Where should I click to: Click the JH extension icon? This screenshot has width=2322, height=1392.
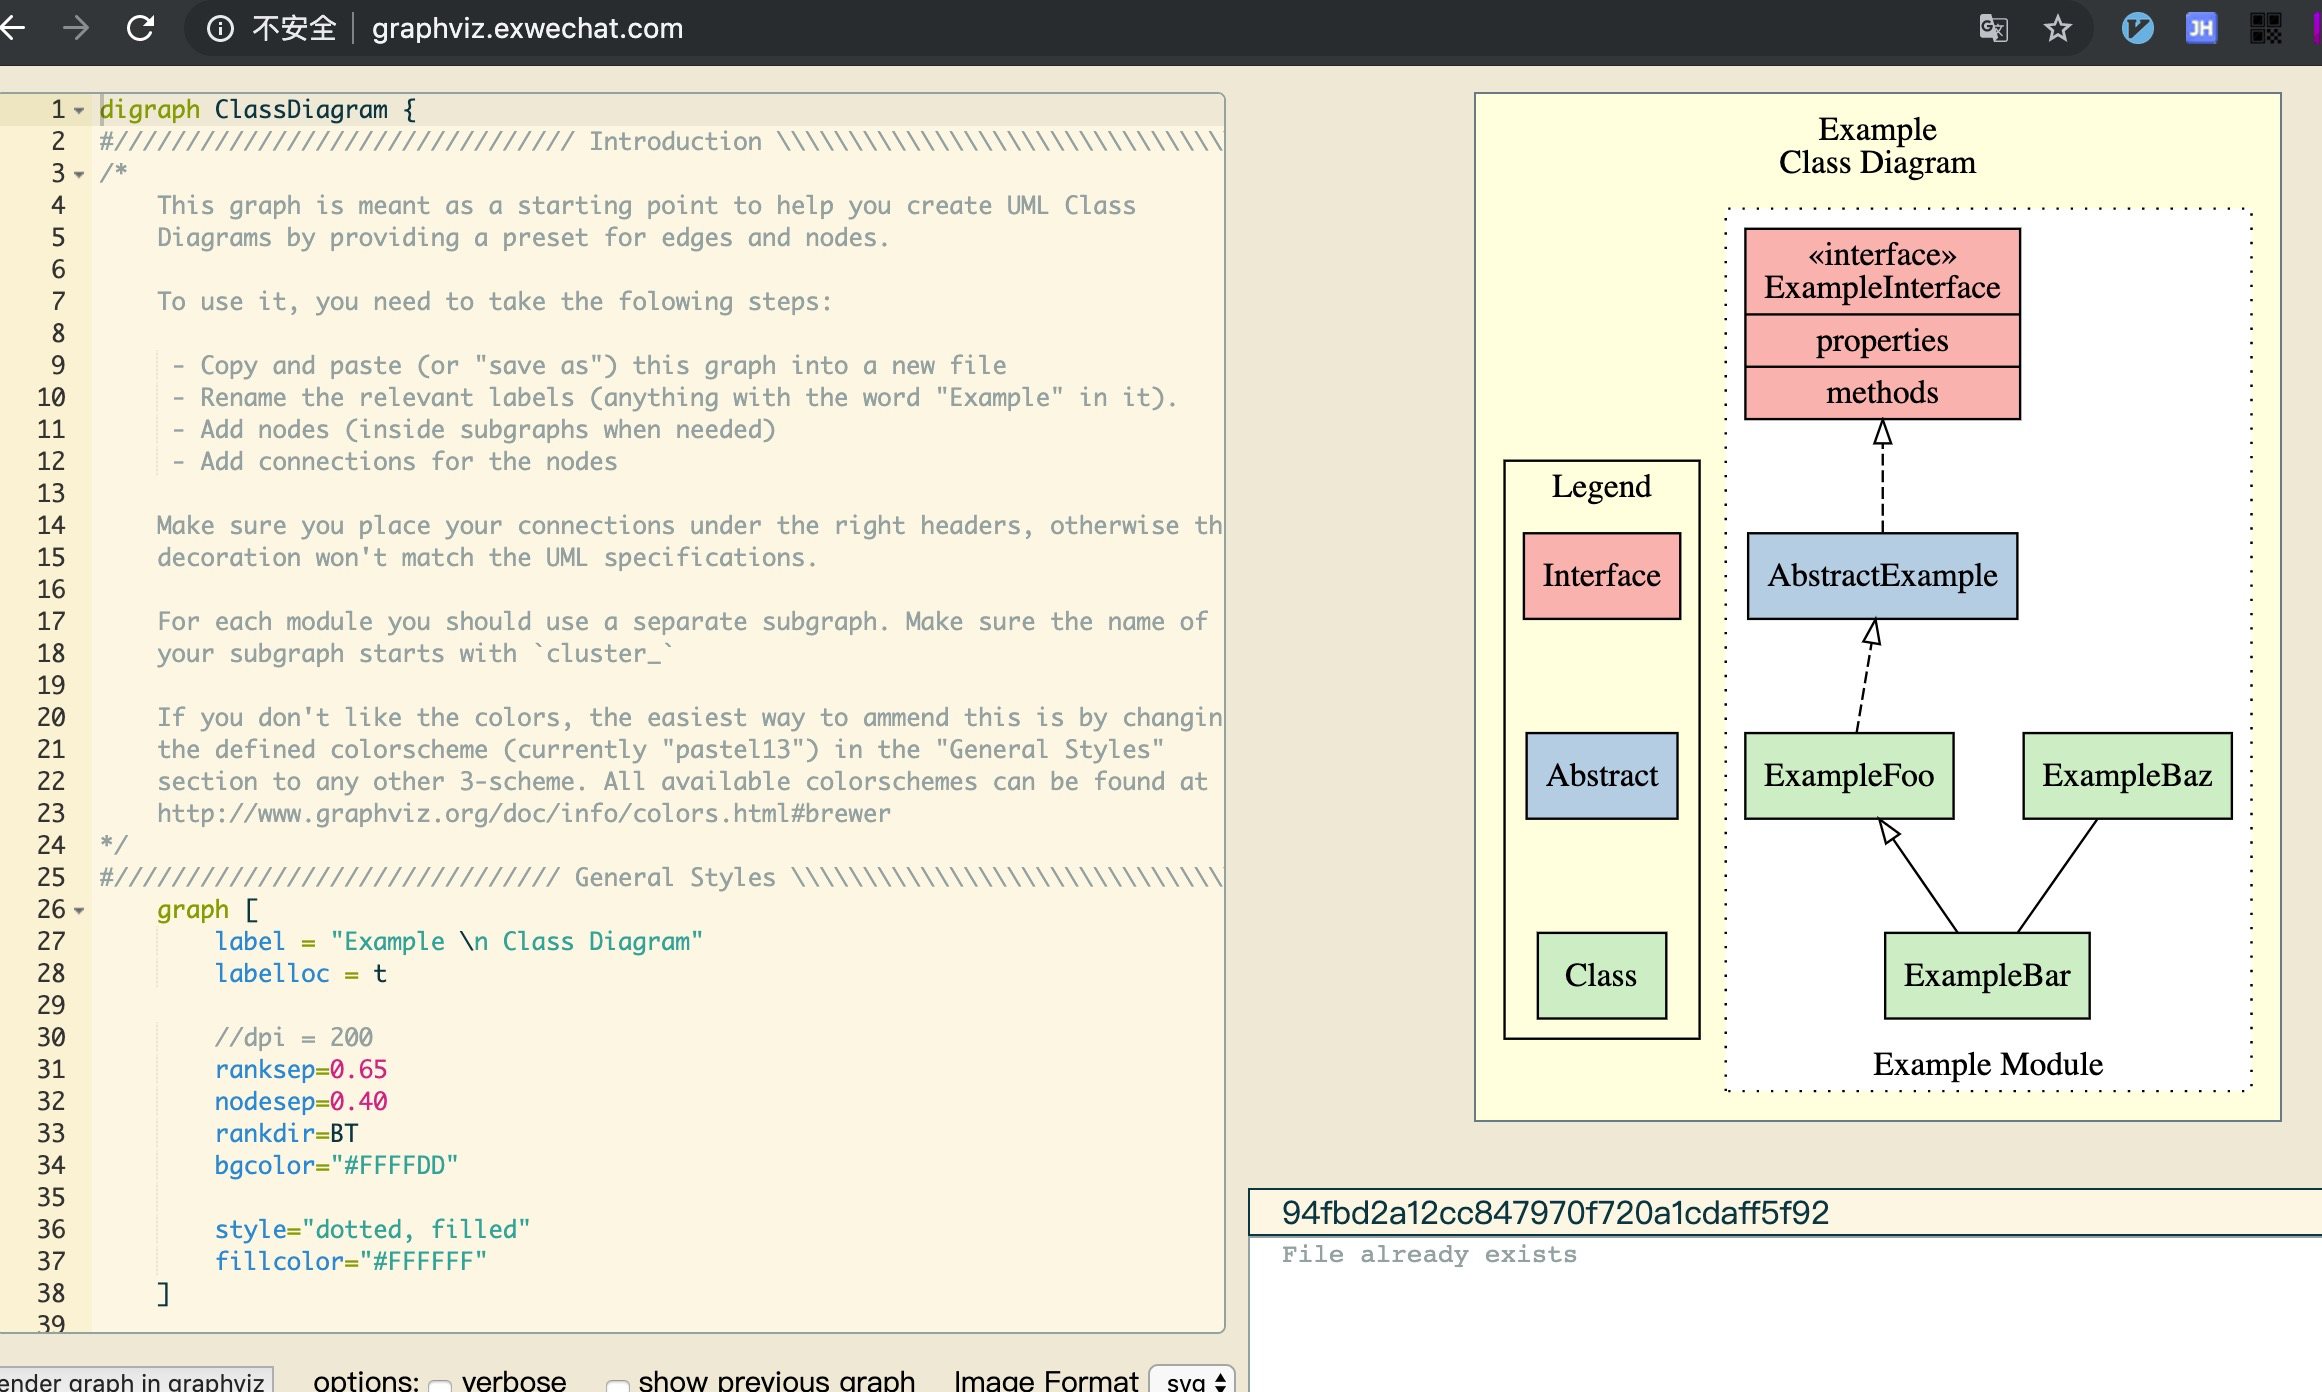[2201, 28]
